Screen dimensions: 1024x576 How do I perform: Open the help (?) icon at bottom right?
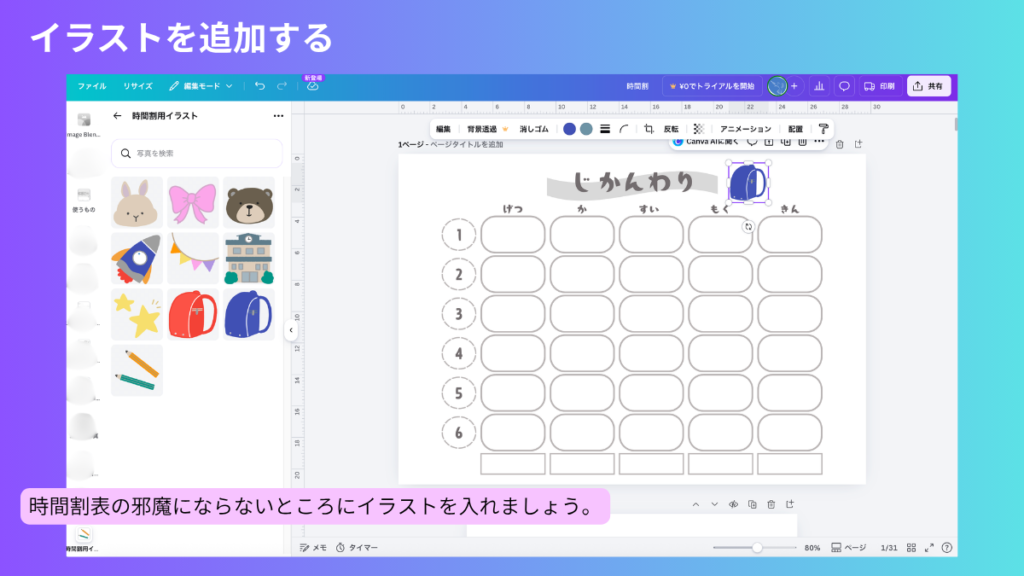tap(945, 547)
